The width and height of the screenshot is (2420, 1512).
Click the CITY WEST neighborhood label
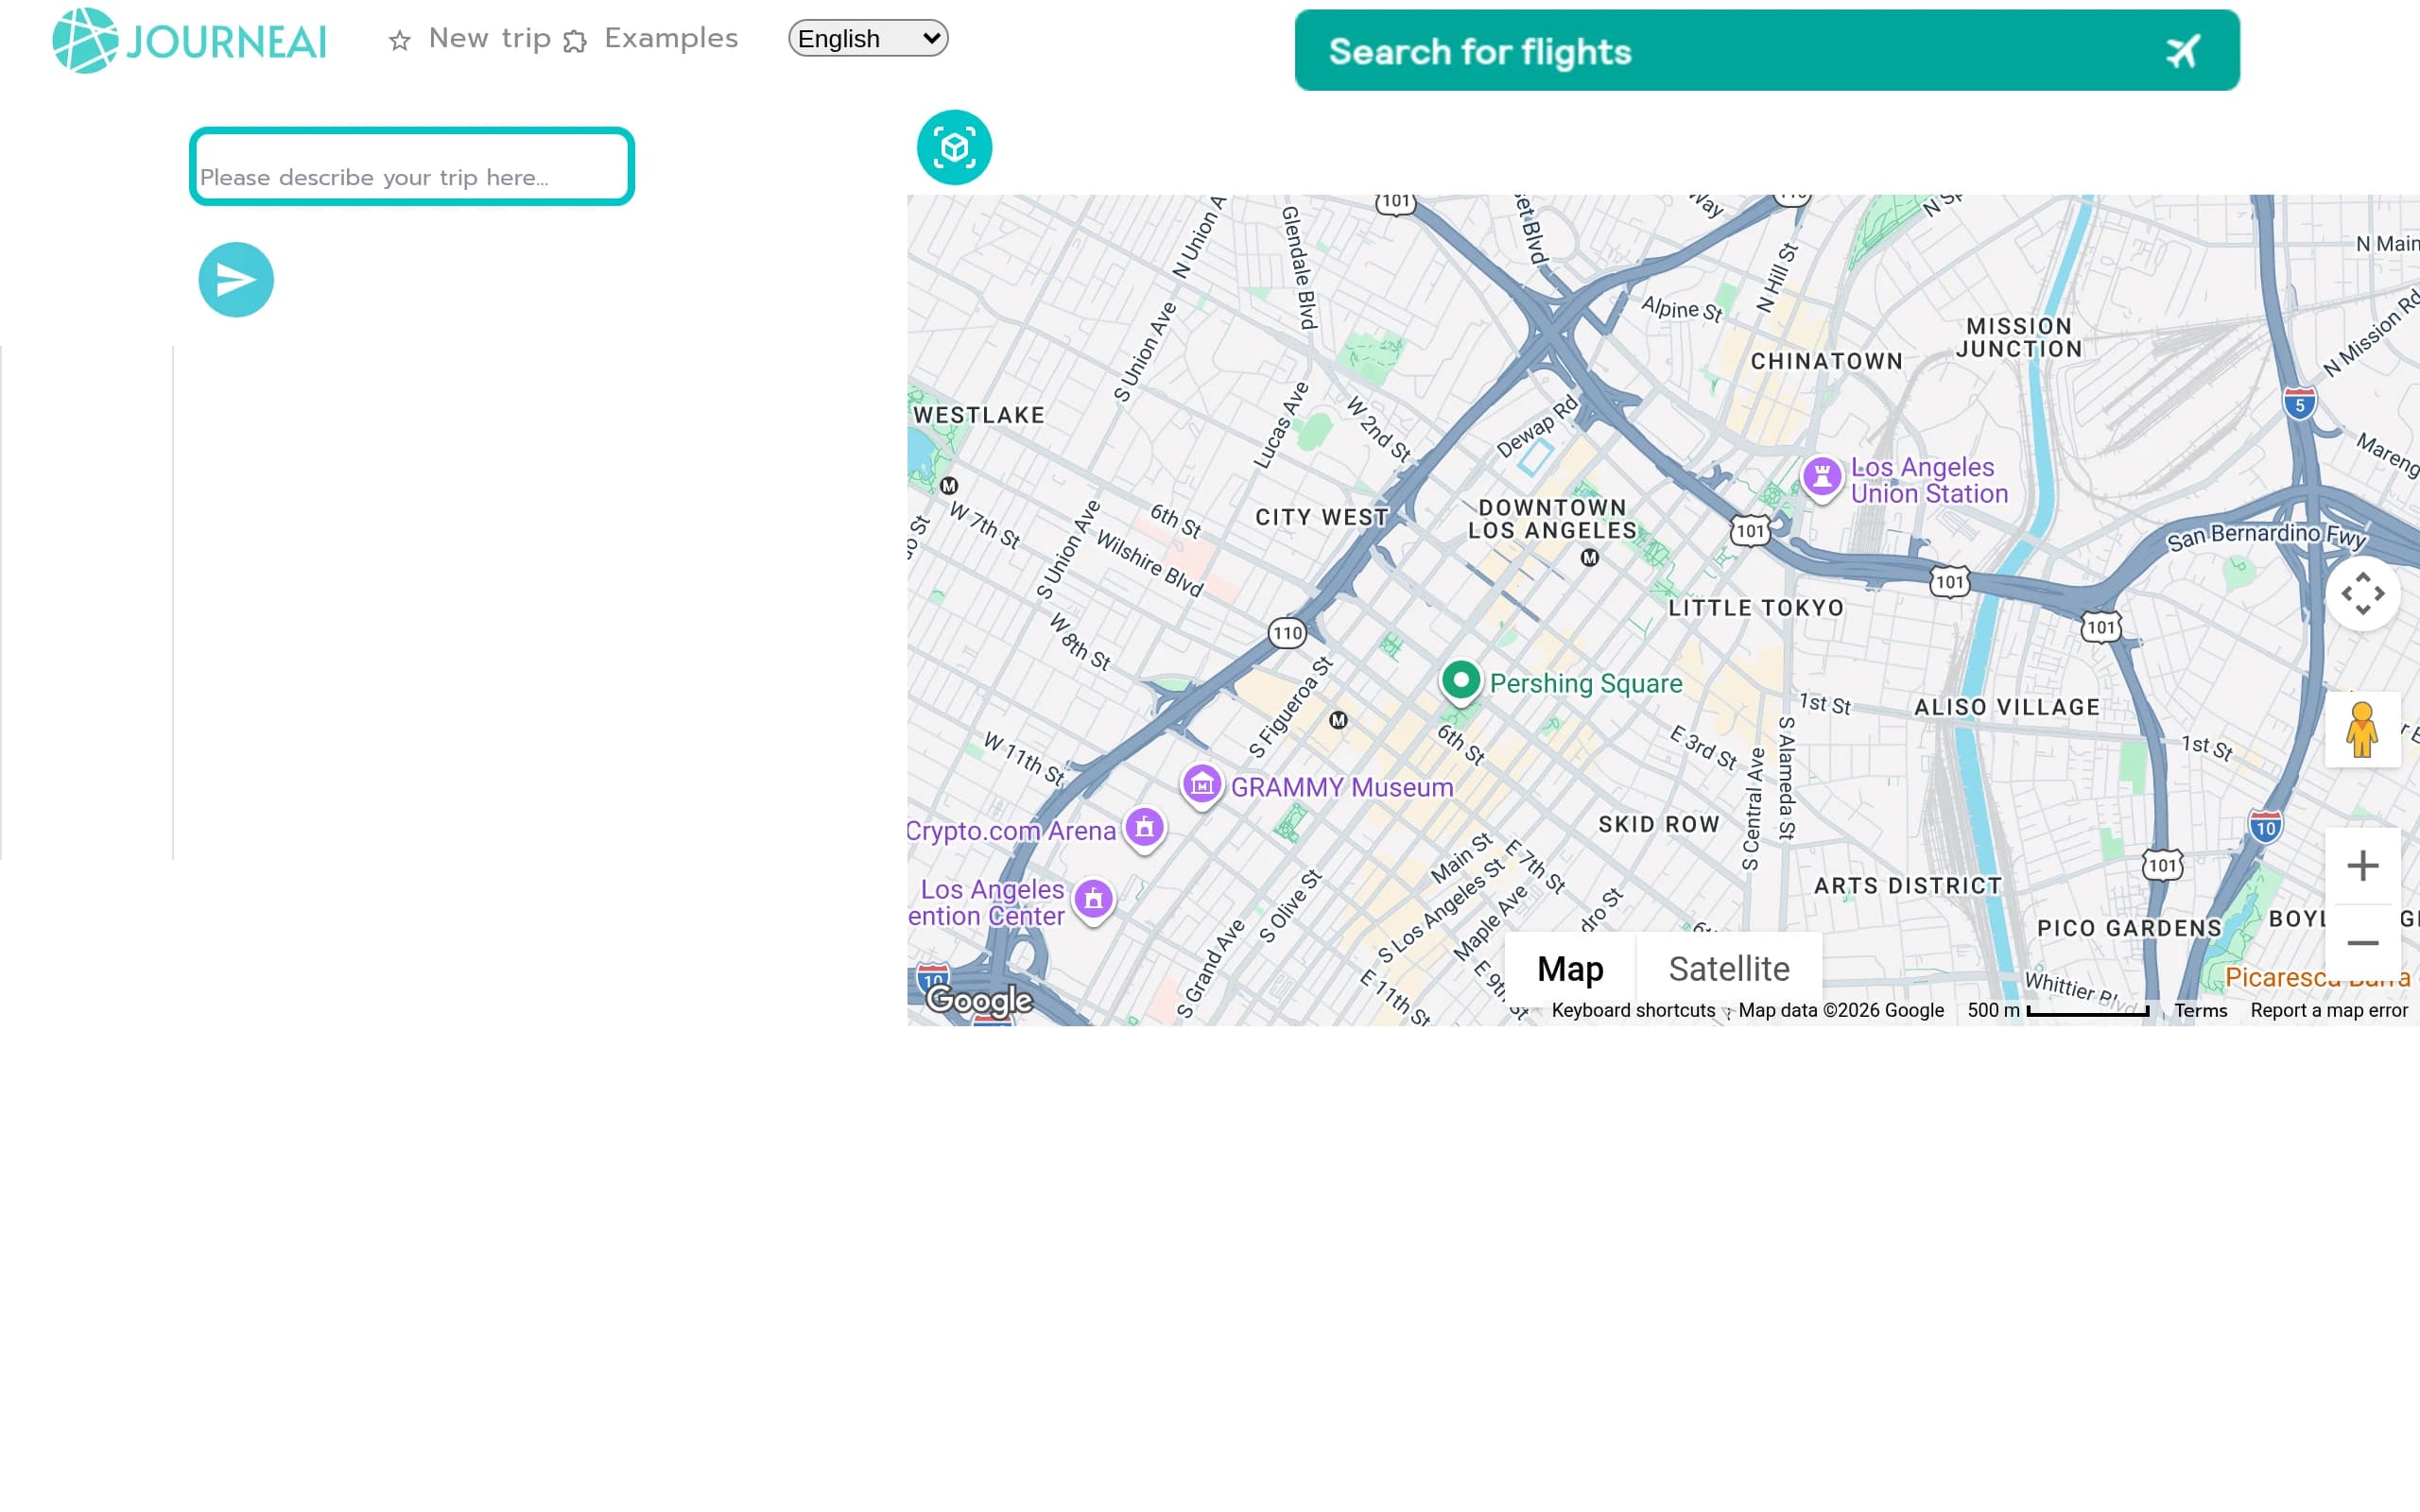[x=1322, y=517]
